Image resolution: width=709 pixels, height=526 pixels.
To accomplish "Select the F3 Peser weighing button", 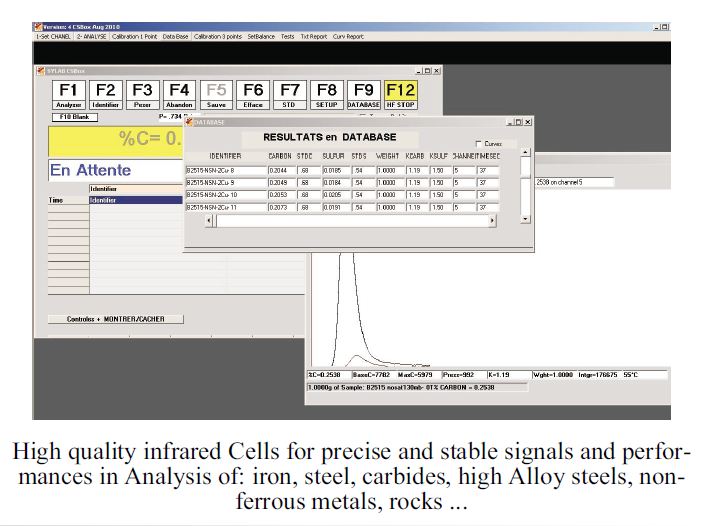I will [142, 93].
